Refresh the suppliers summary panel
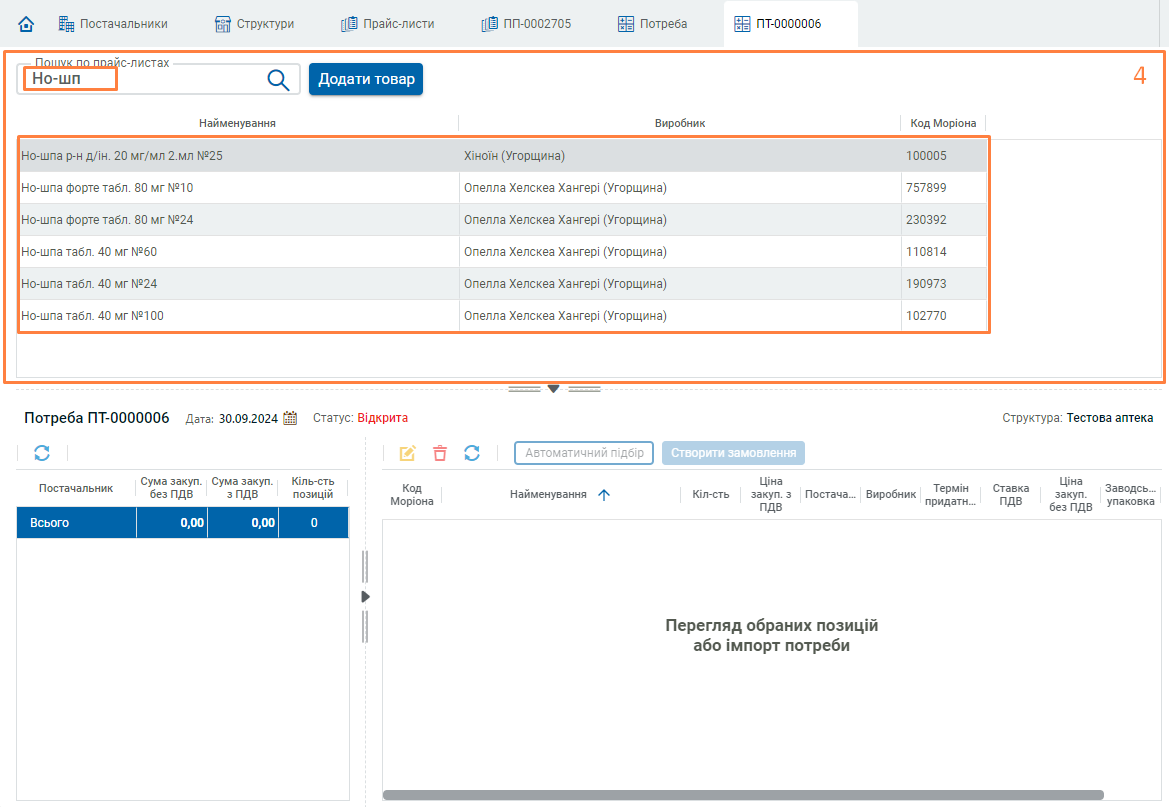Viewport: 1169px width, 807px height. (42, 453)
